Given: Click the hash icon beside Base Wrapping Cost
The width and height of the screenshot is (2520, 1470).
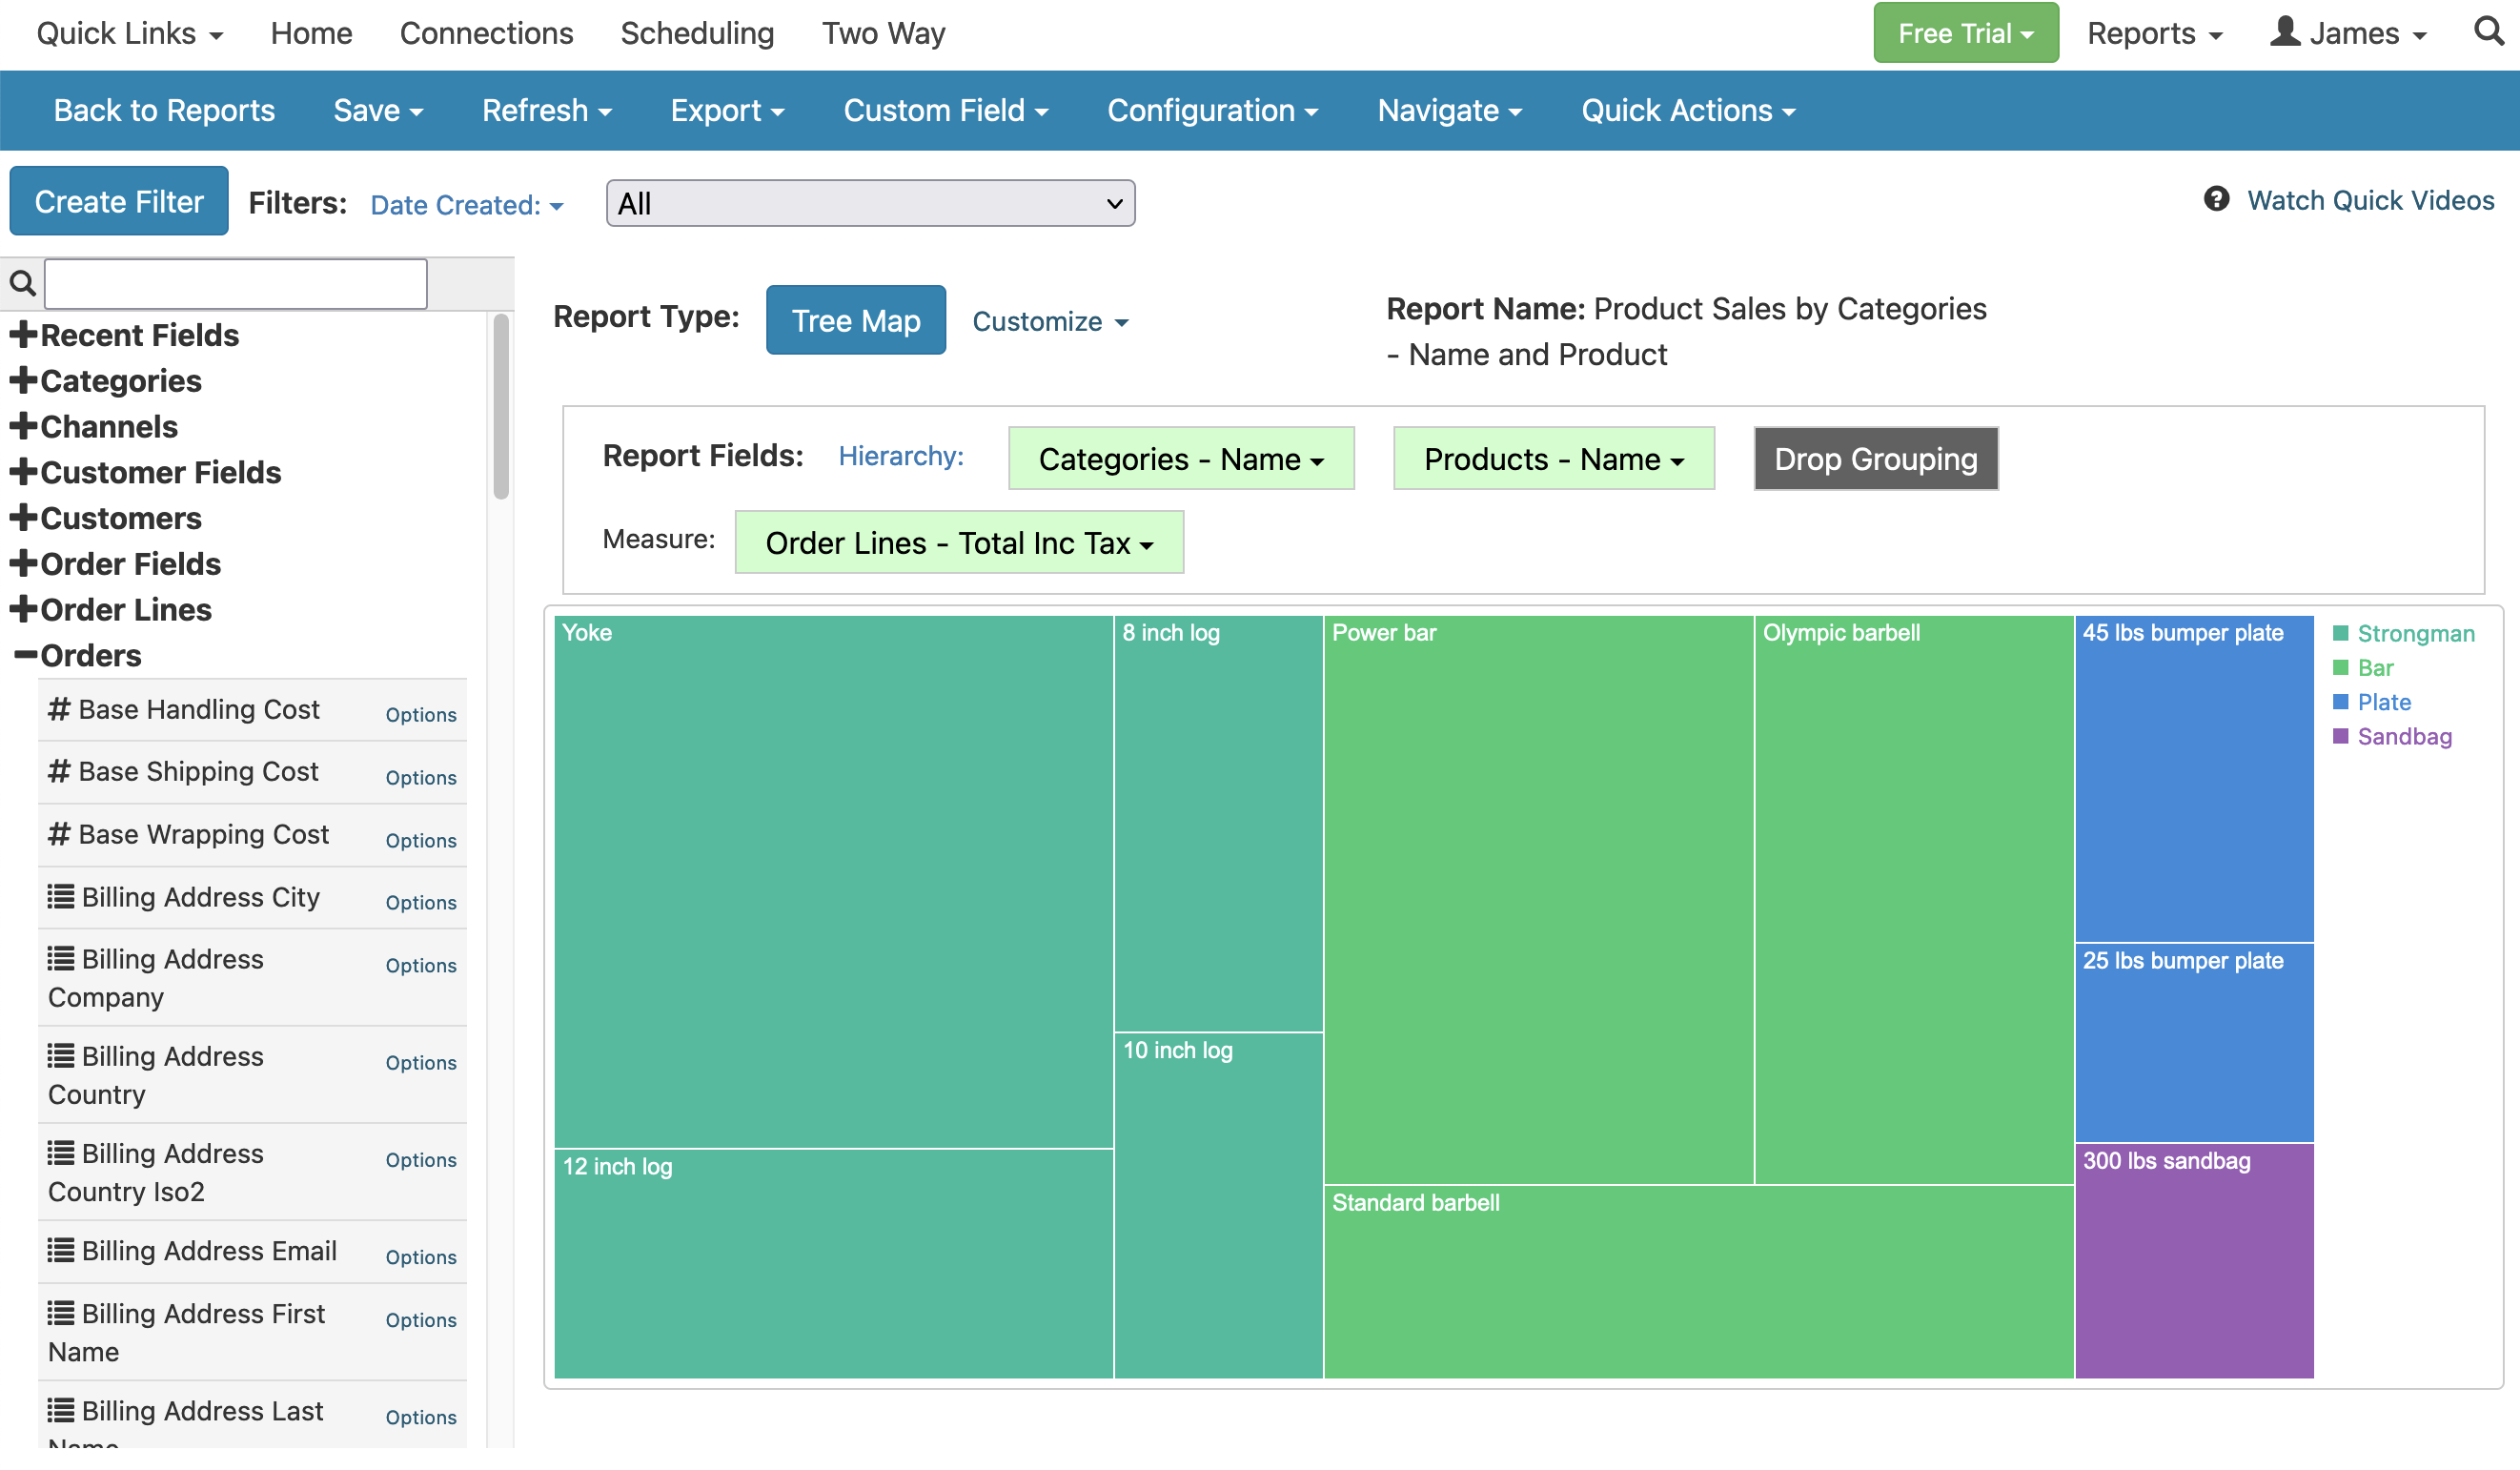Looking at the screenshot, I should (x=59, y=835).
